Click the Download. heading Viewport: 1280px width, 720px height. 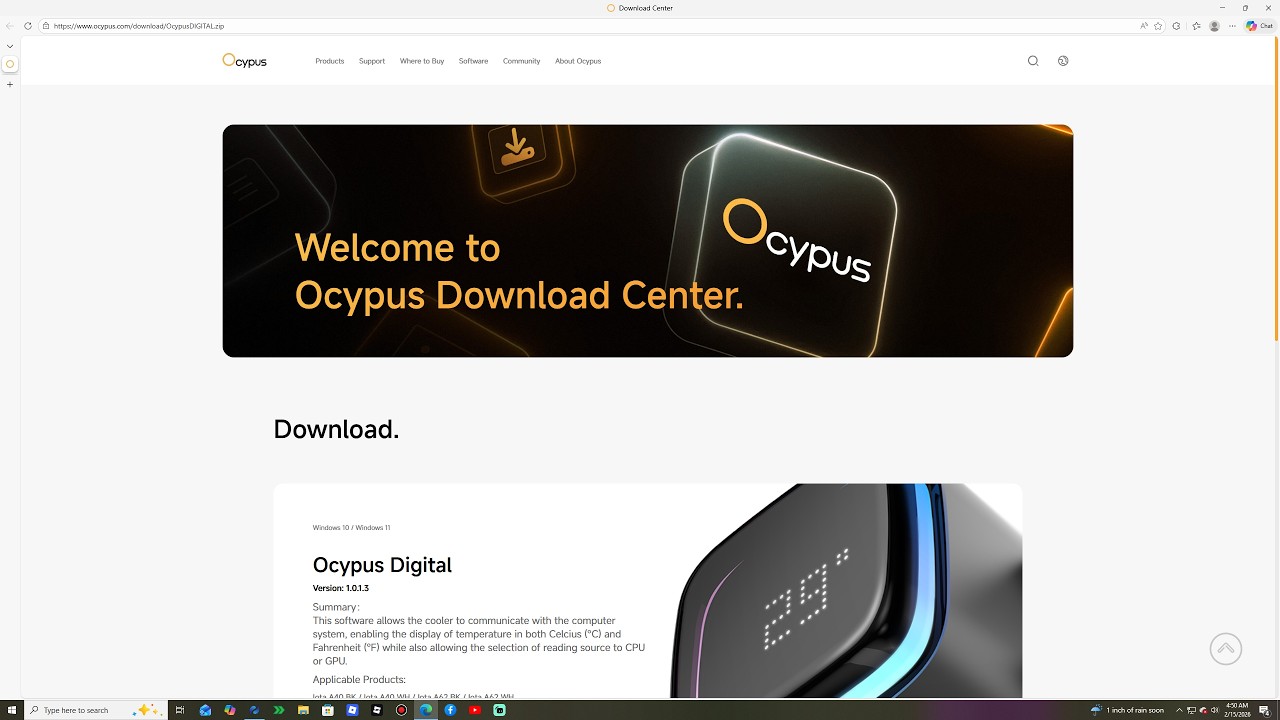point(336,429)
